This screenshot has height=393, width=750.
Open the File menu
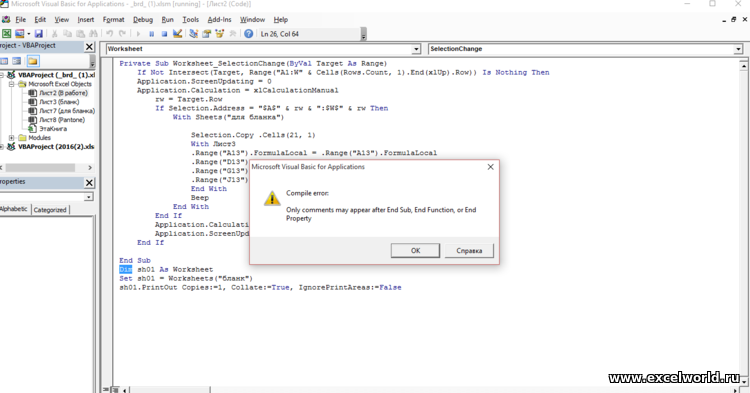21,20
